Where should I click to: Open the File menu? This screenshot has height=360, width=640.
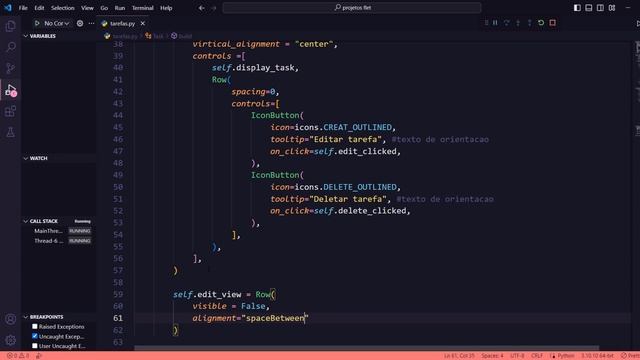(23, 8)
